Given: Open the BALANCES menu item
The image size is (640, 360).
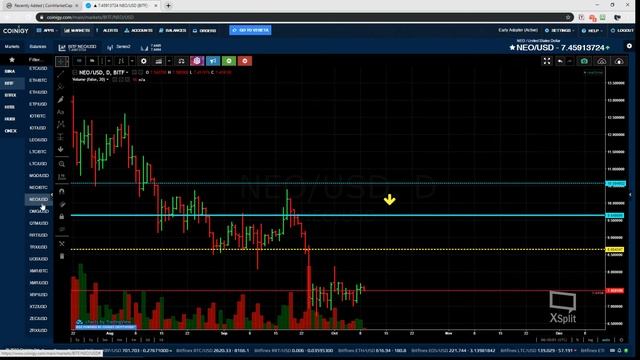Looking at the screenshot, I should point(173,31).
